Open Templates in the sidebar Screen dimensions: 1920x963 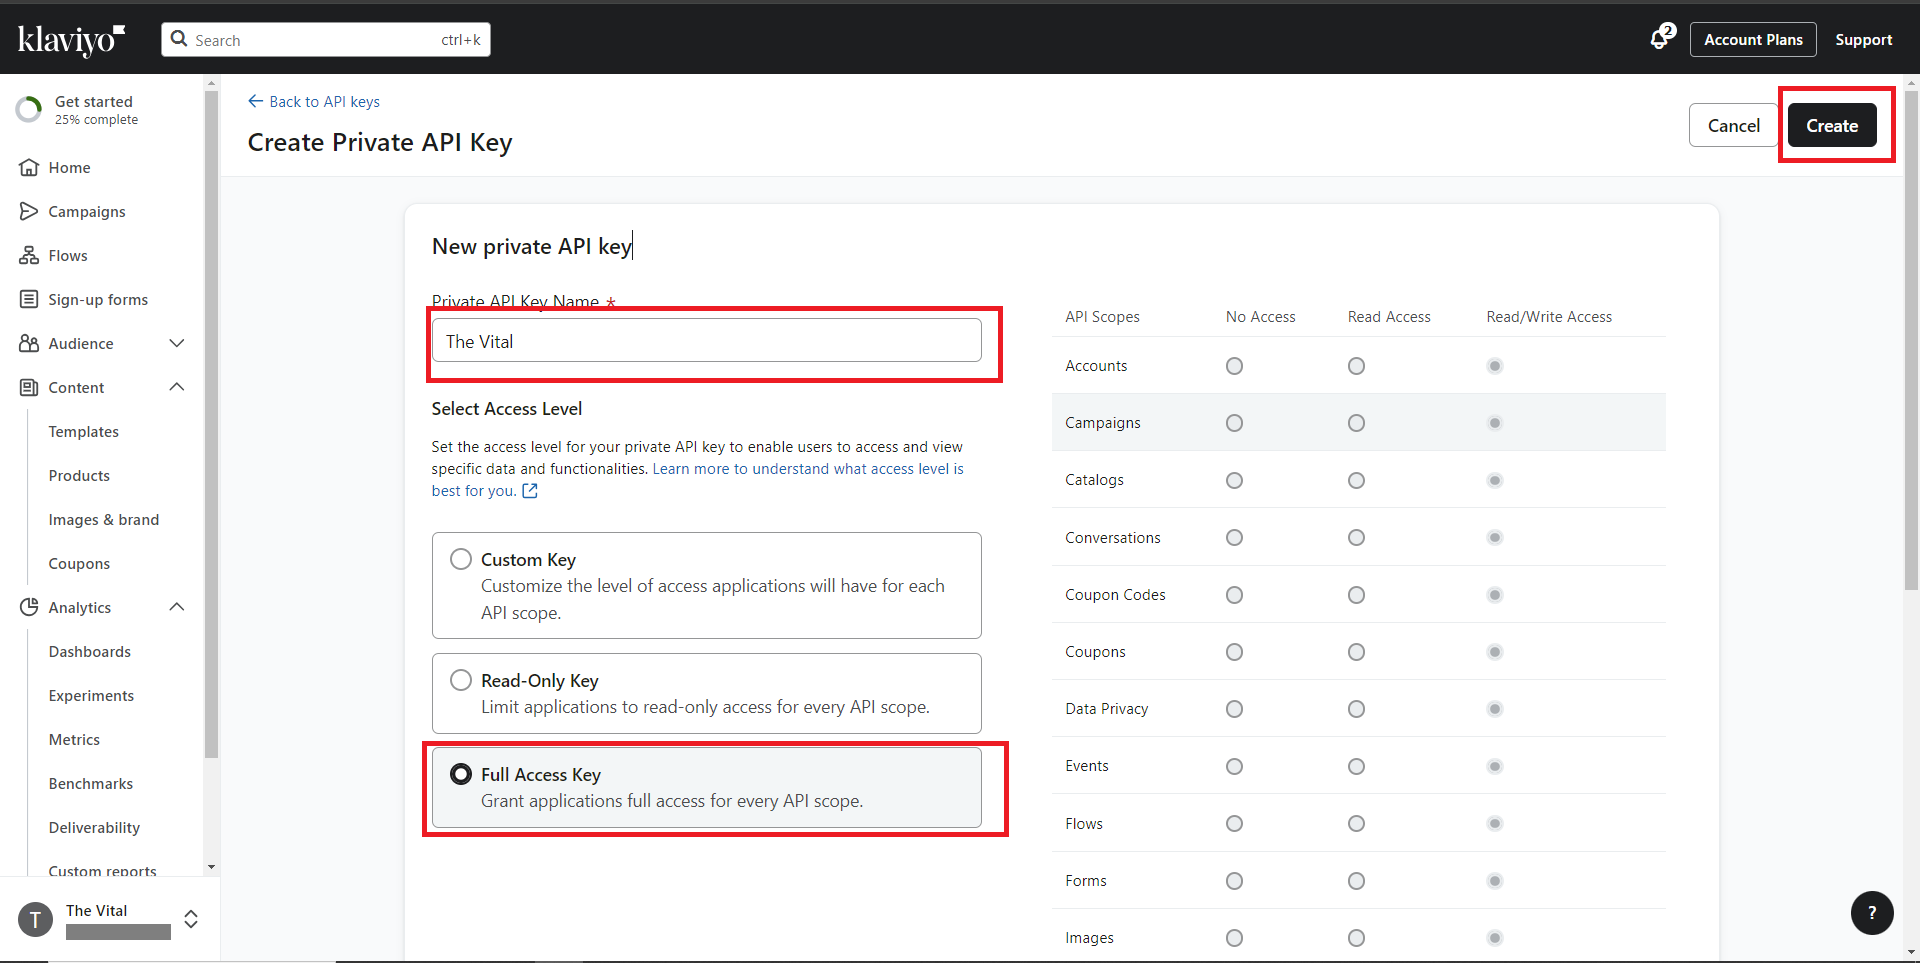pyautogui.click(x=84, y=431)
